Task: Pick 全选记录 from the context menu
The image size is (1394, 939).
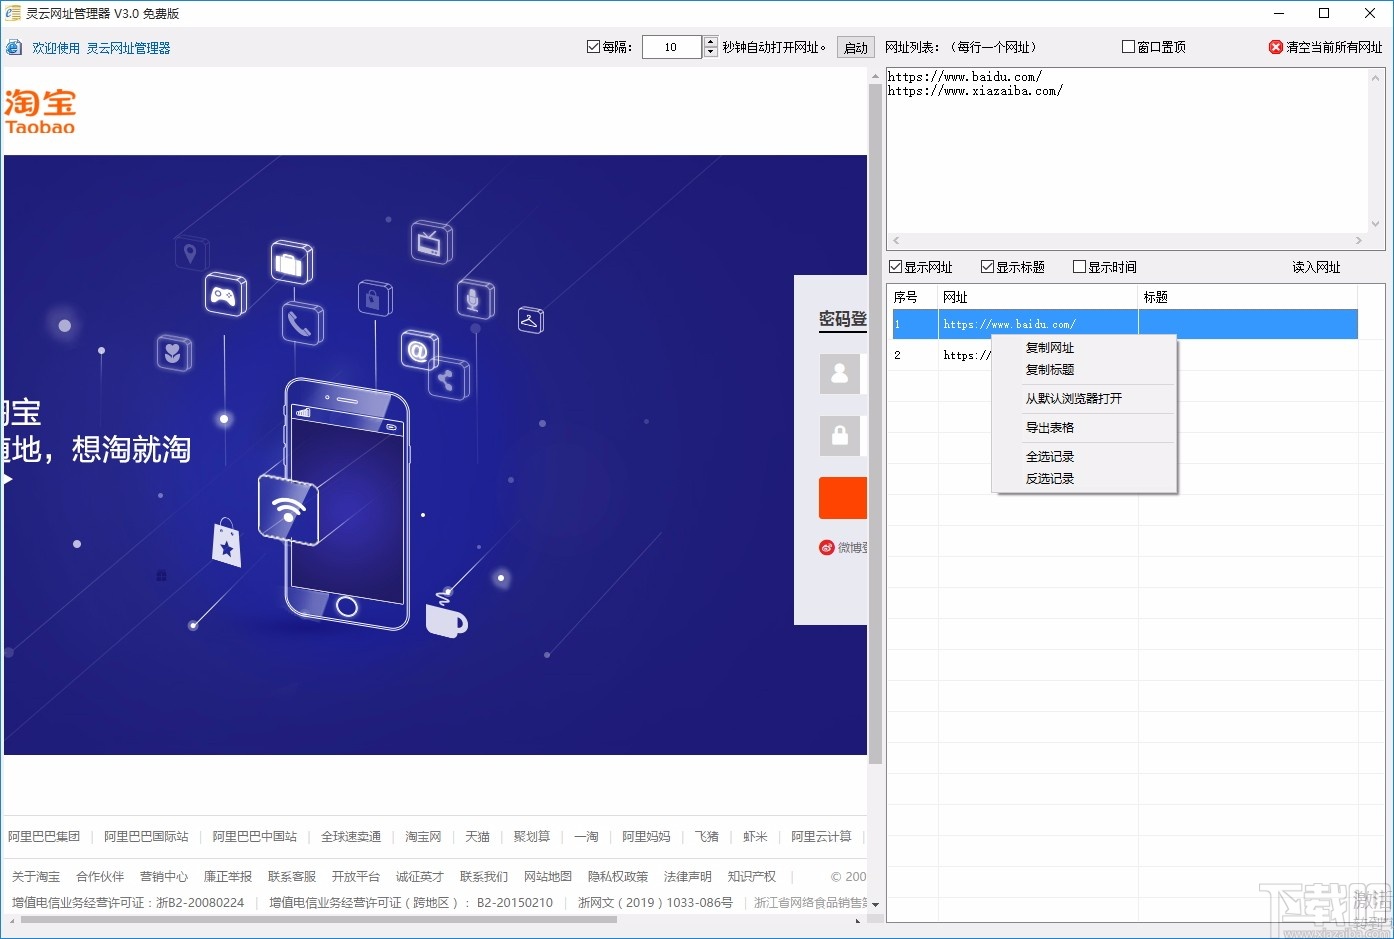Action: pyautogui.click(x=1050, y=457)
